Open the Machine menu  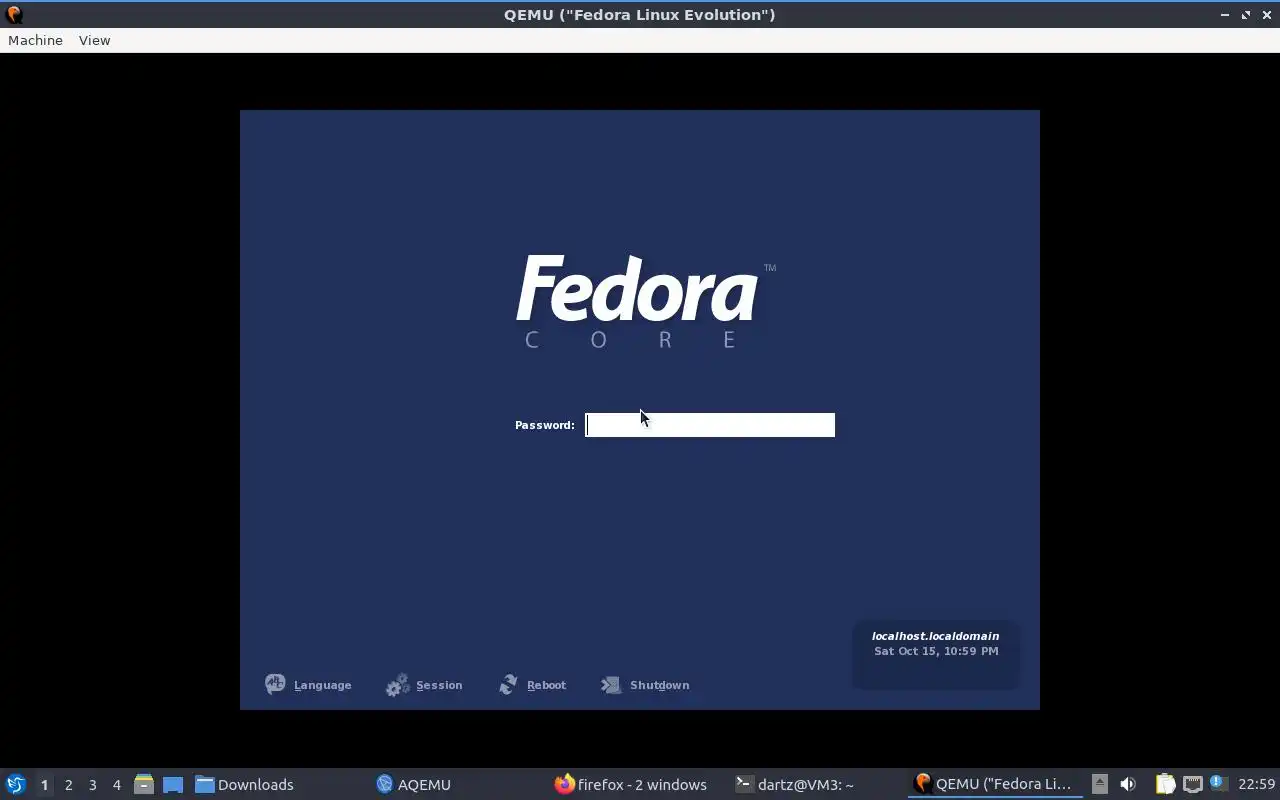point(35,40)
